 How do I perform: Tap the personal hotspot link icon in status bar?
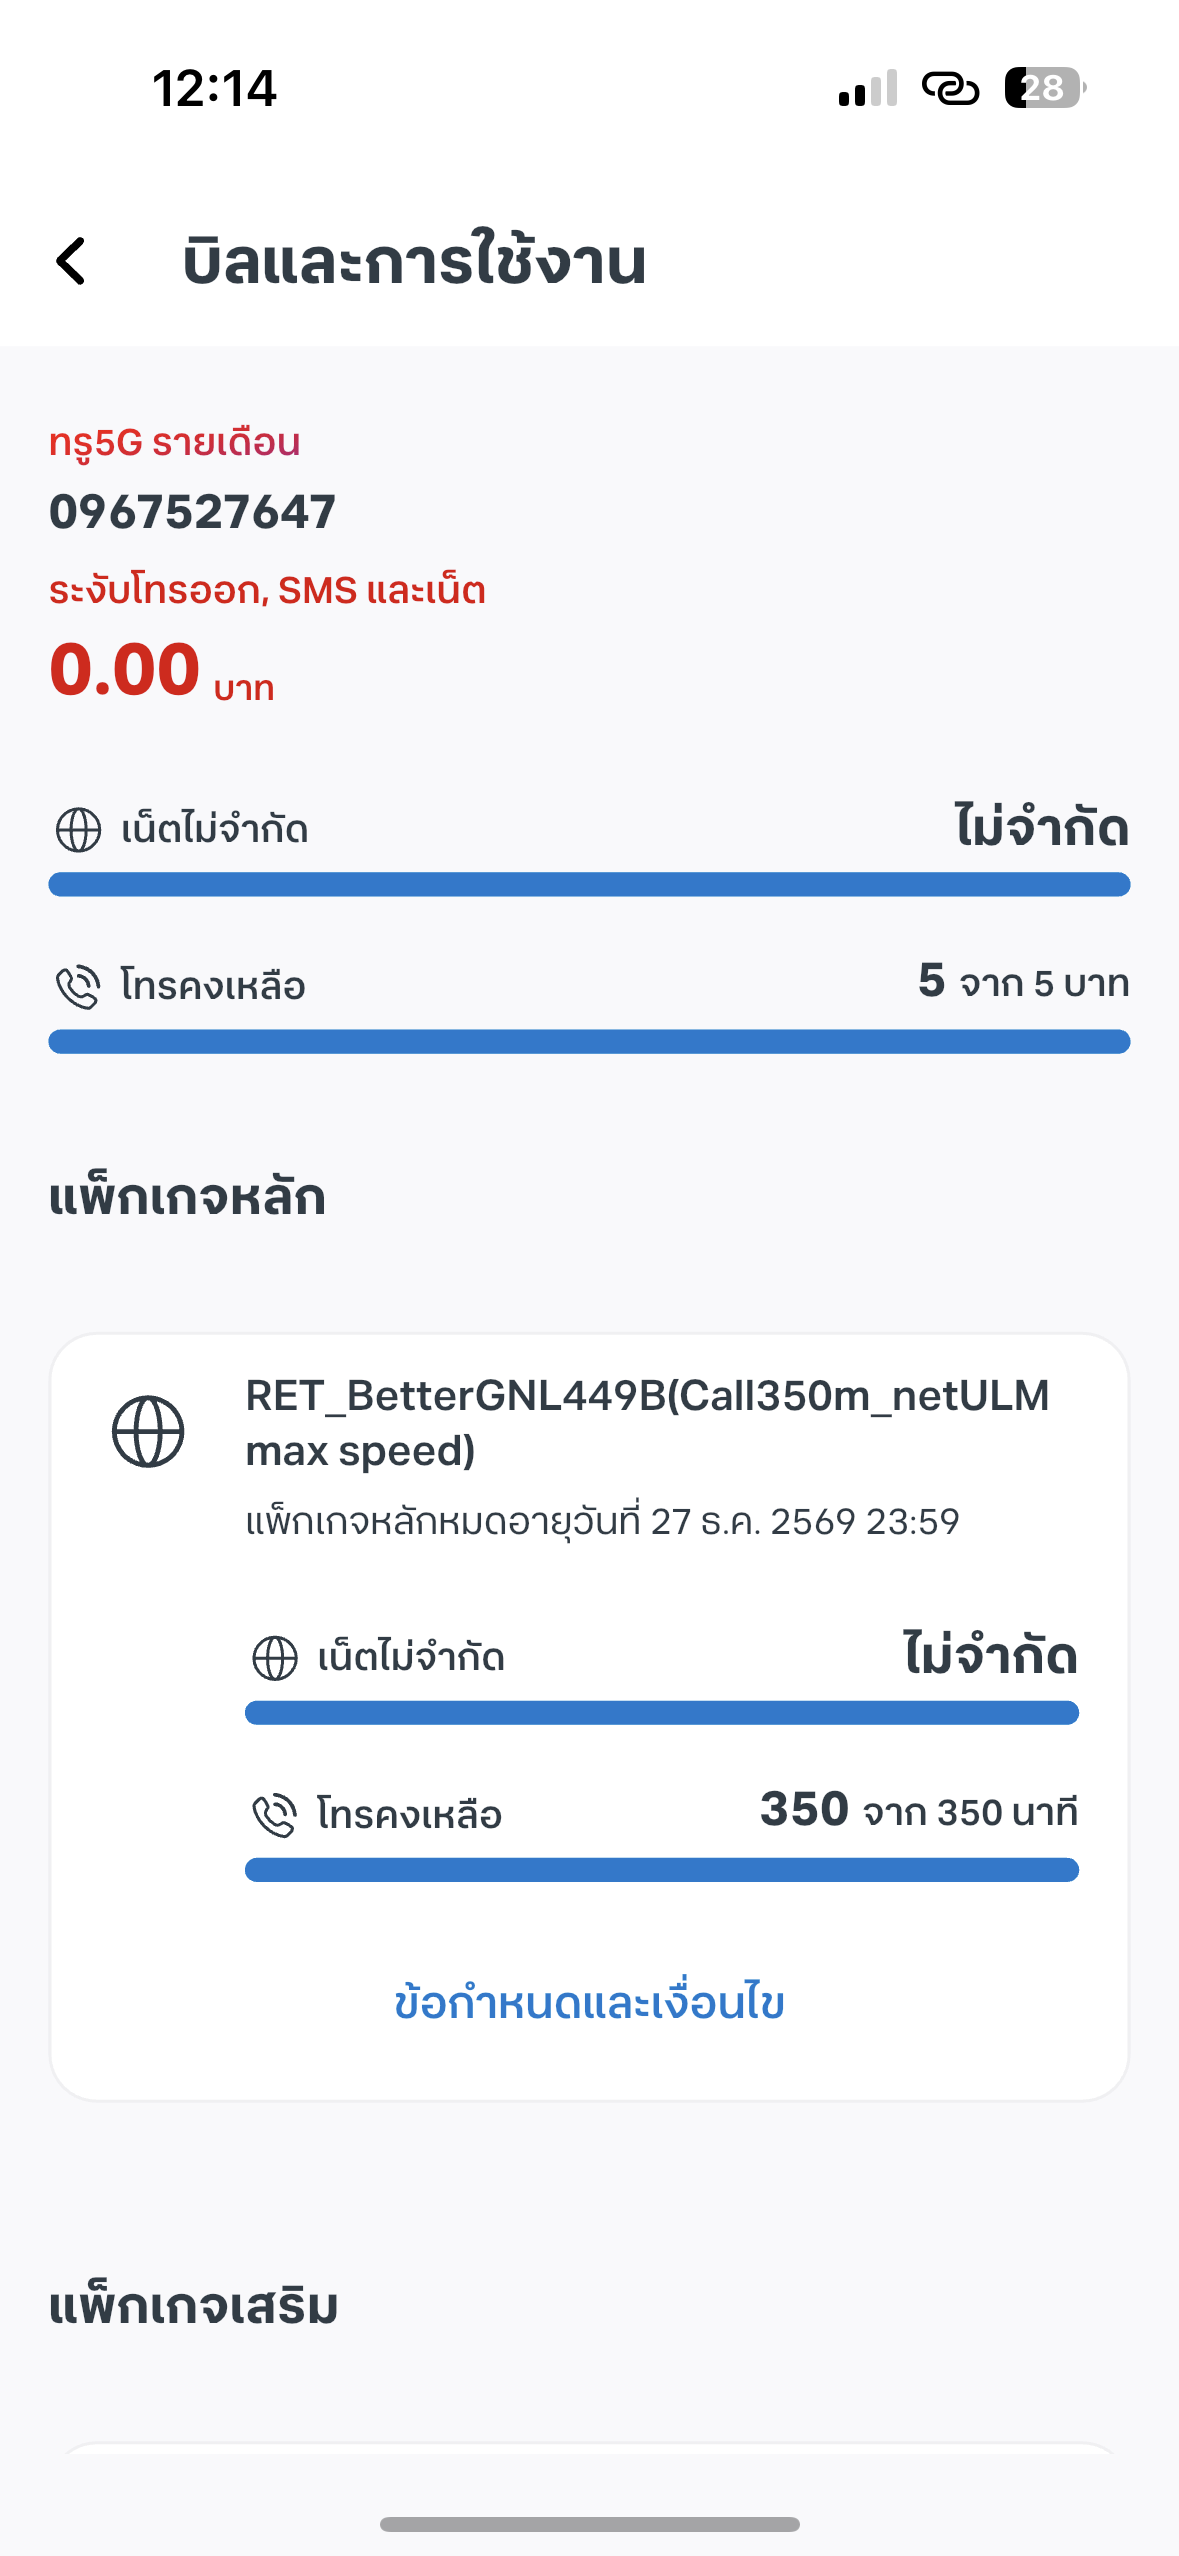[x=950, y=89]
